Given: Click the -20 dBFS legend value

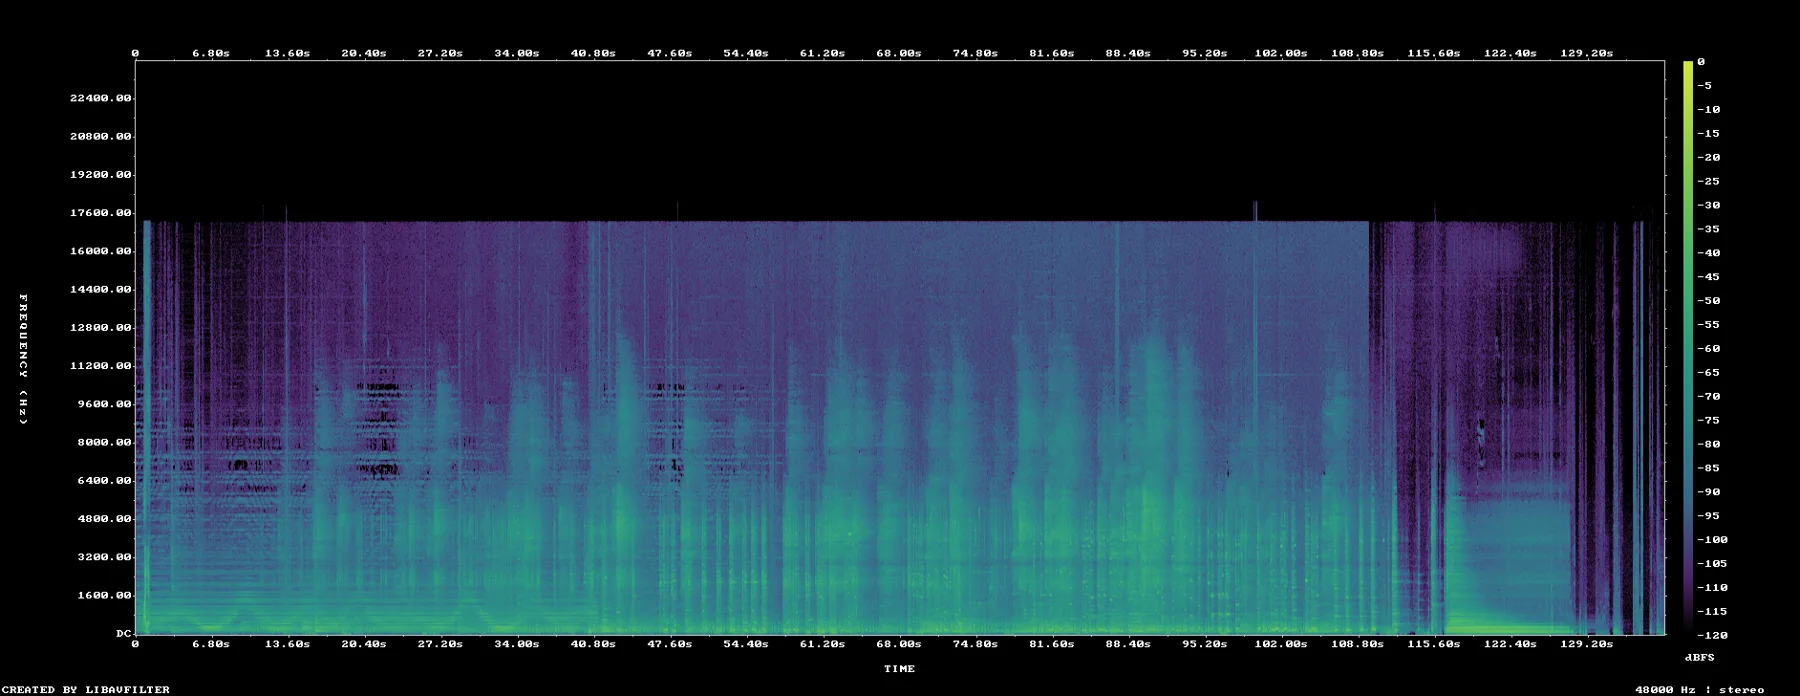Looking at the screenshot, I should pyautogui.click(x=1709, y=158).
